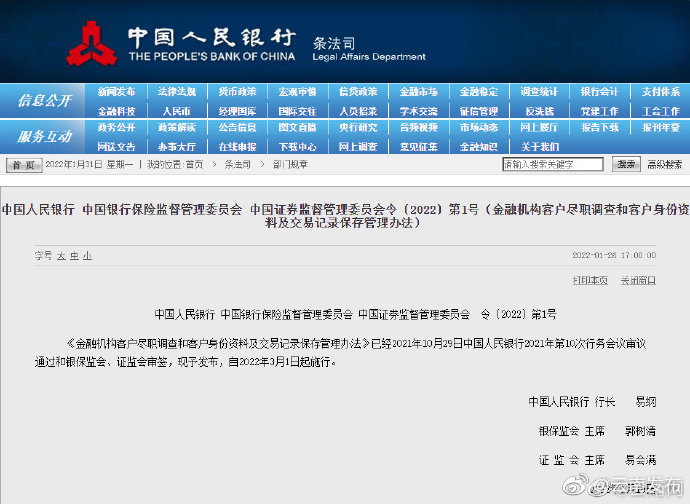Open 金融知识 menu item

tap(479, 147)
